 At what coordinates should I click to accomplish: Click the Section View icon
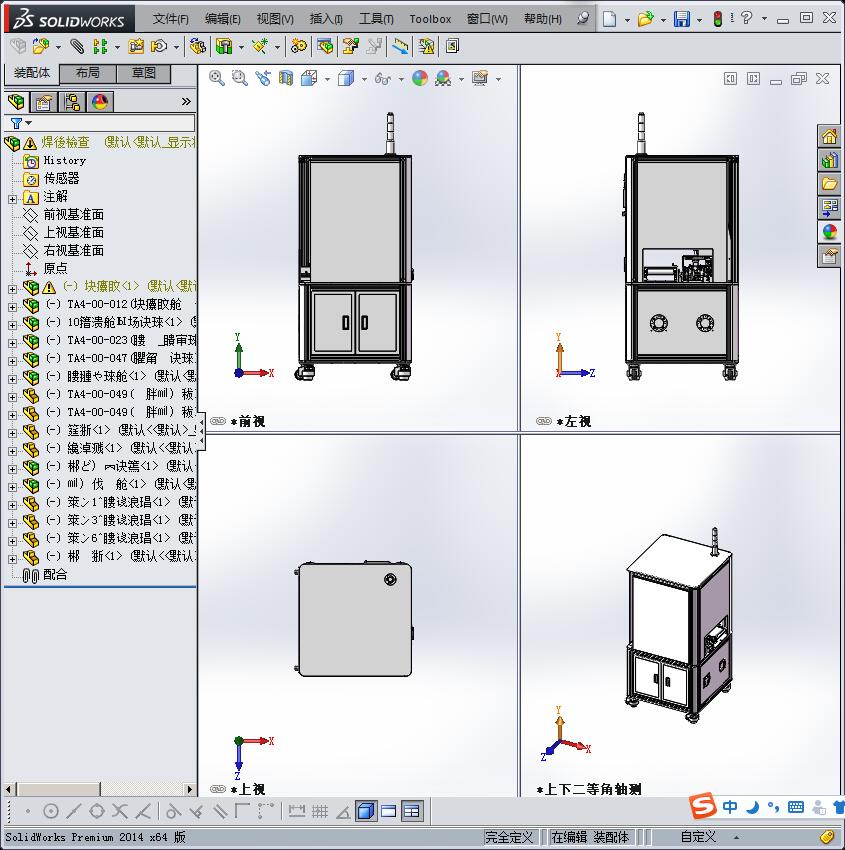pyautogui.click(x=286, y=78)
